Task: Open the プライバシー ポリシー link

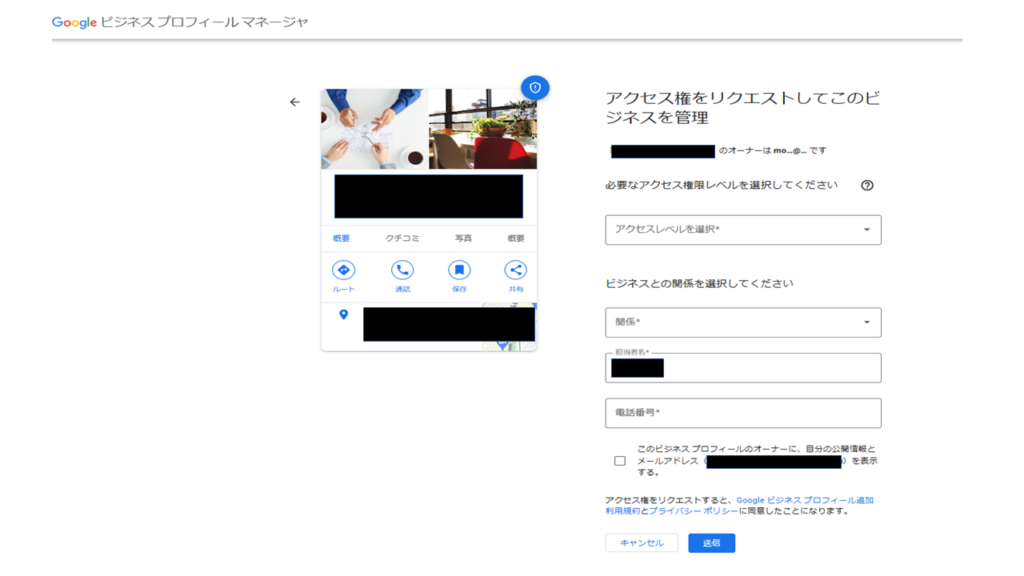Action: pyautogui.click(x=693, y=511)
